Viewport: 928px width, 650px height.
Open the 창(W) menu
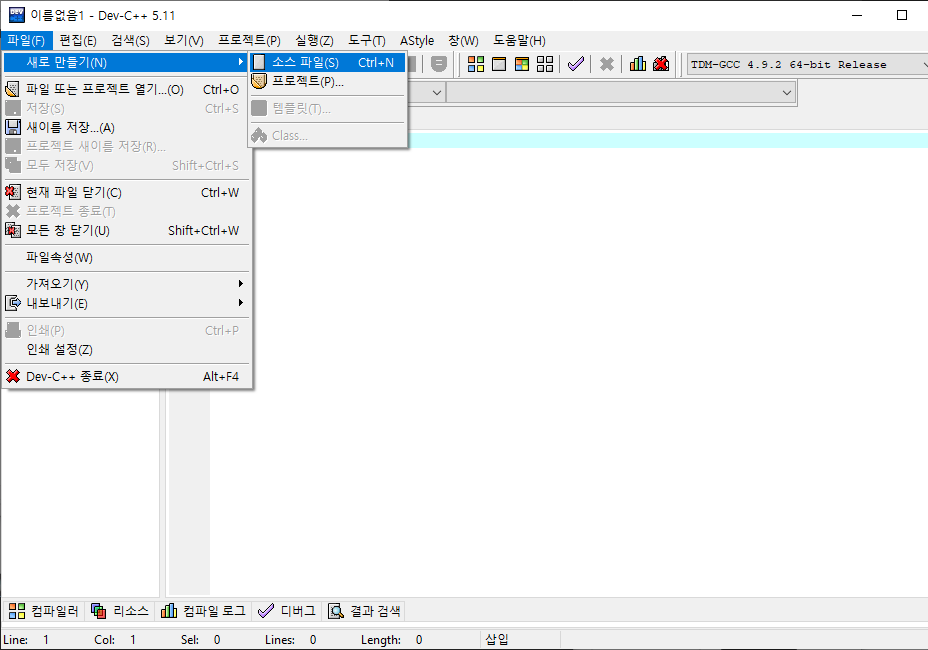pos(463,40)
